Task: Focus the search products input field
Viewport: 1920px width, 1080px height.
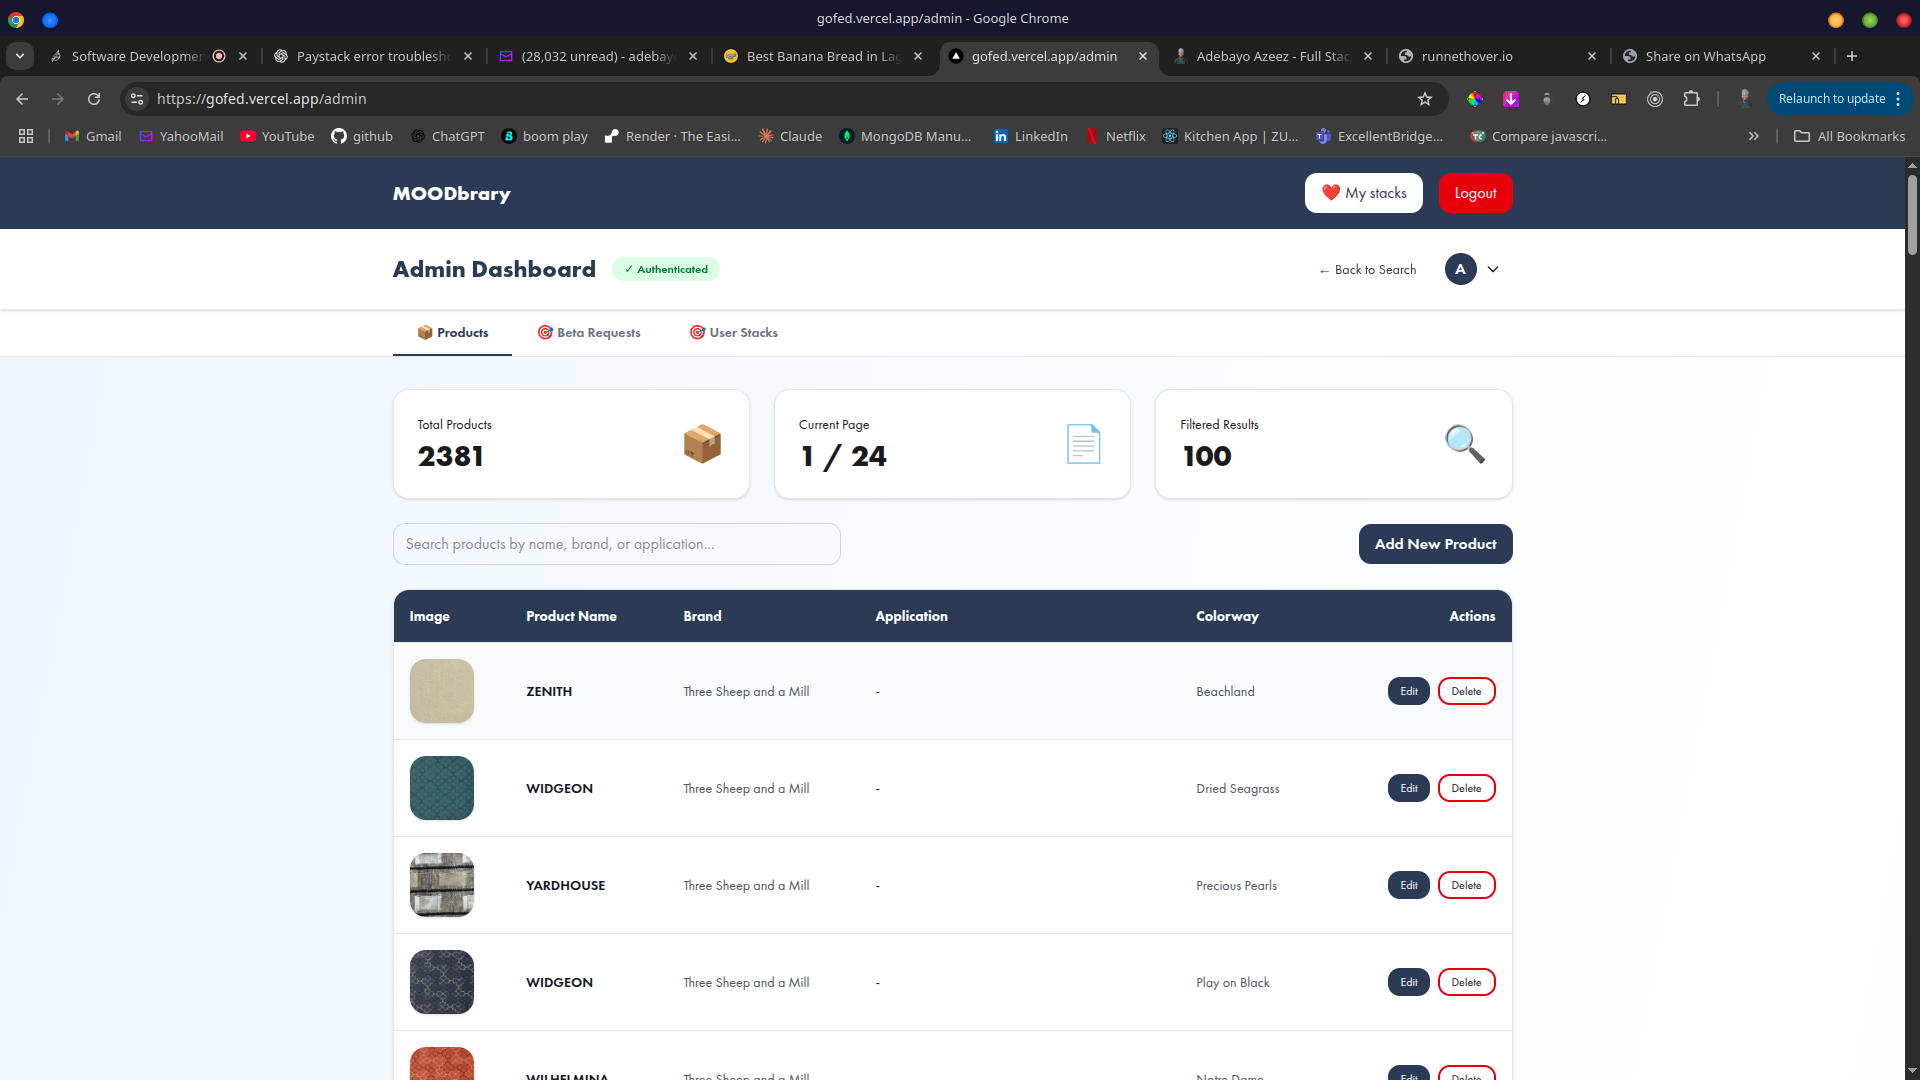Action: (x=617, y=544)
